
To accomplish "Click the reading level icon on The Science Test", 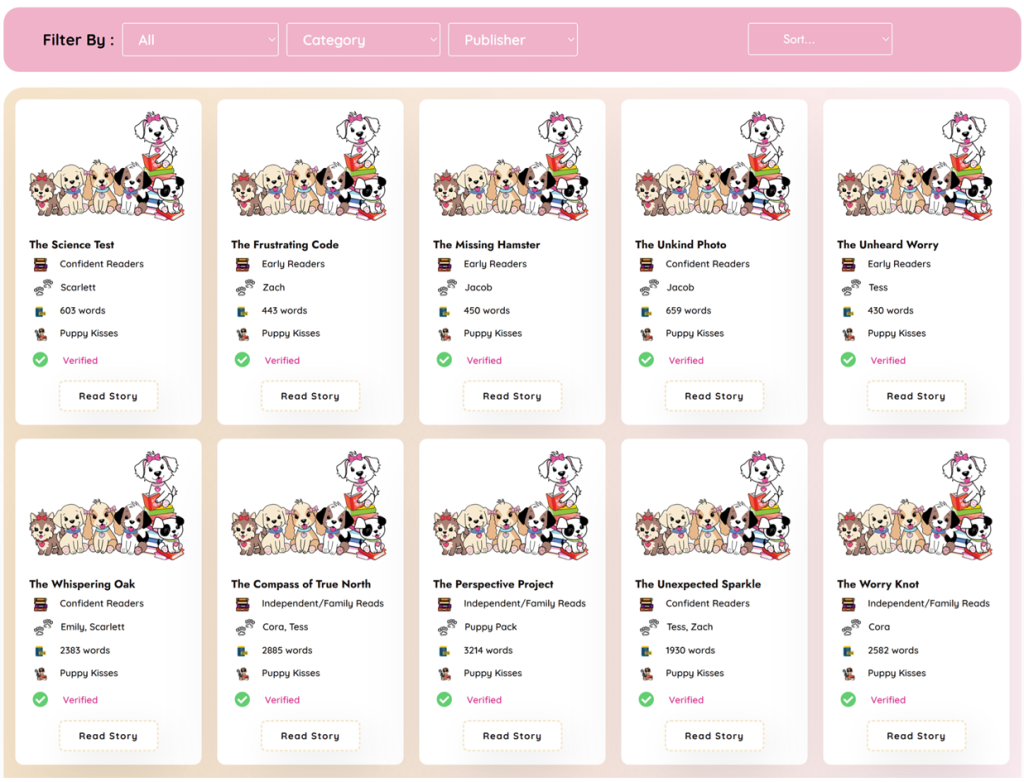I will click(41, 265).
